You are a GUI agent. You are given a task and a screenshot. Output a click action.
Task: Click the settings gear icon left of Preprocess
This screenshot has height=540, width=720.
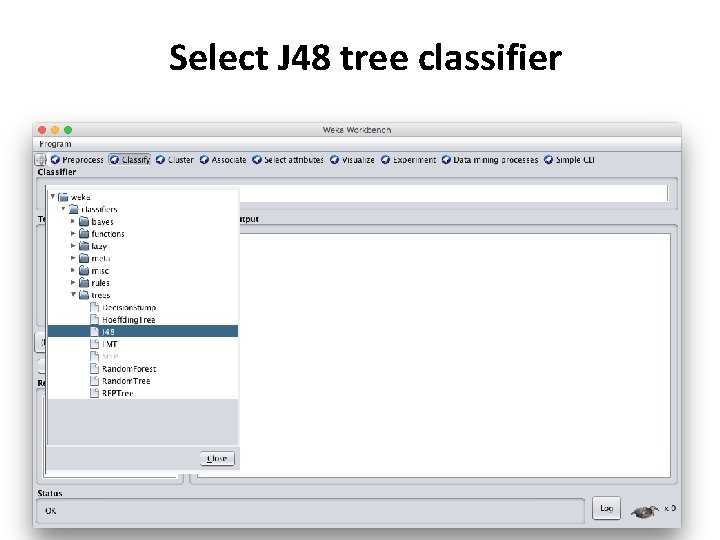41,160
